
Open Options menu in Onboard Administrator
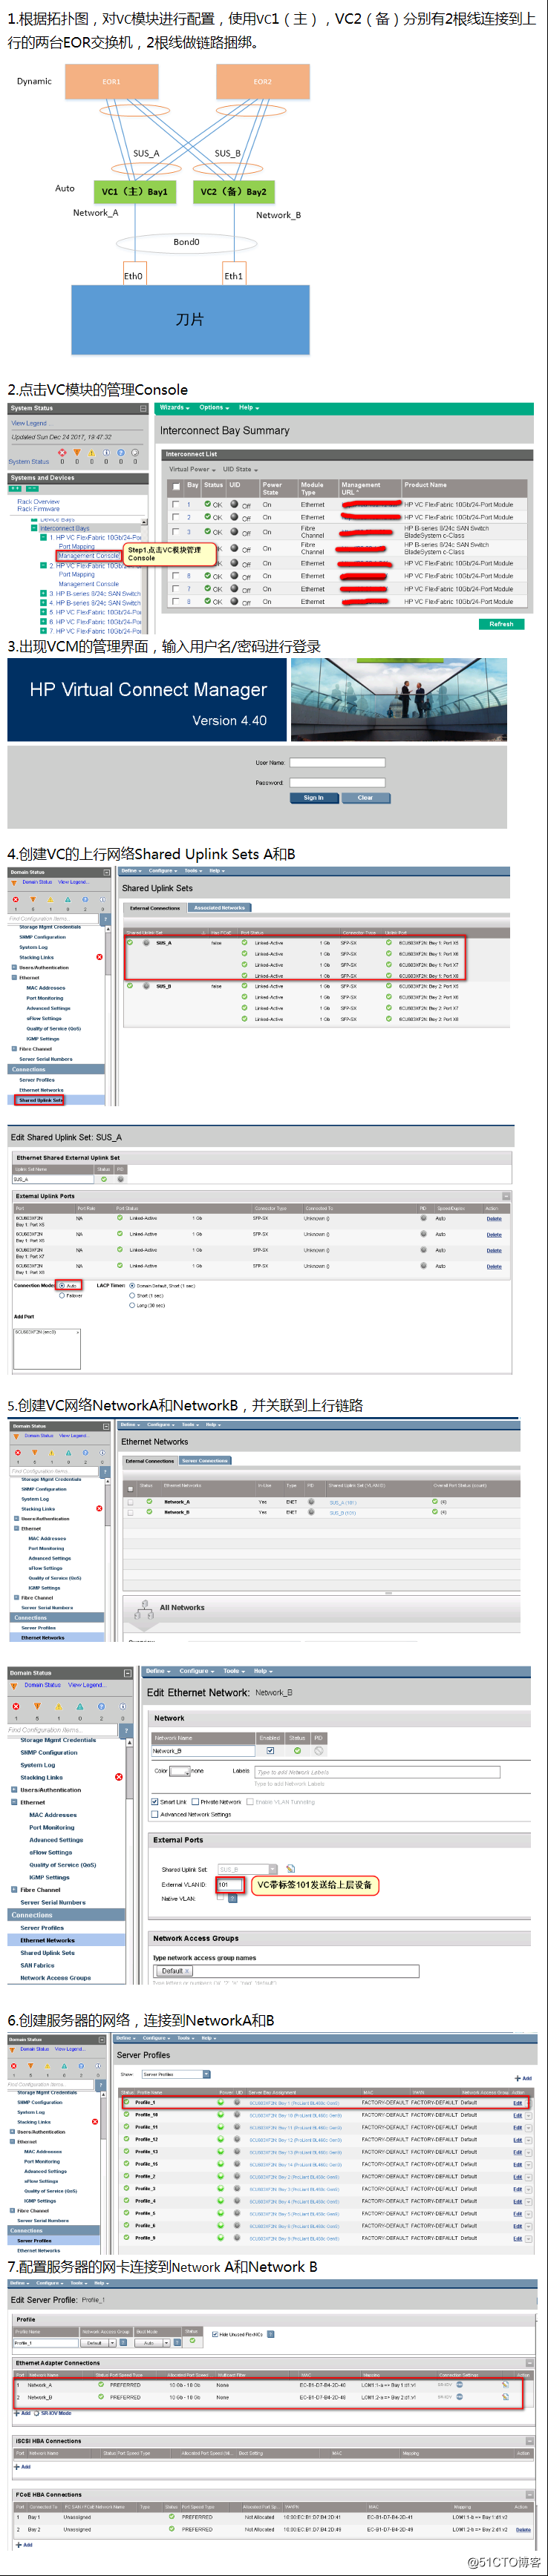[x=214, y=408]
